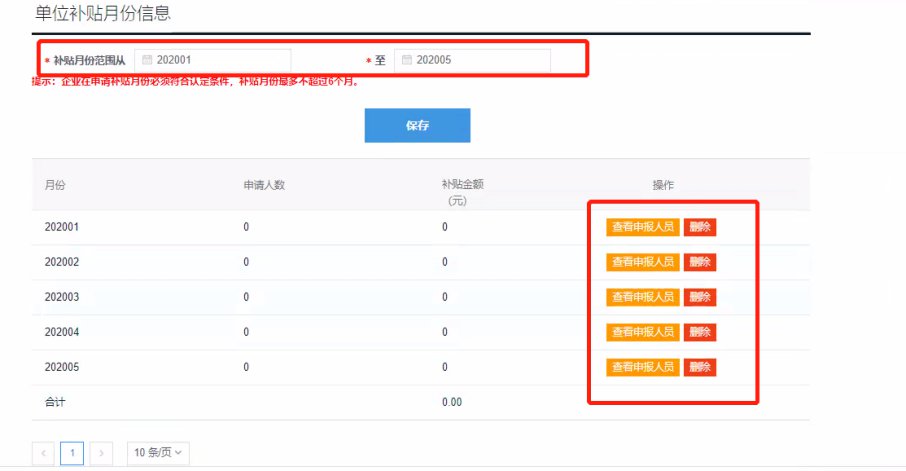Select the 202002 month cell

[x=62, y=262]
